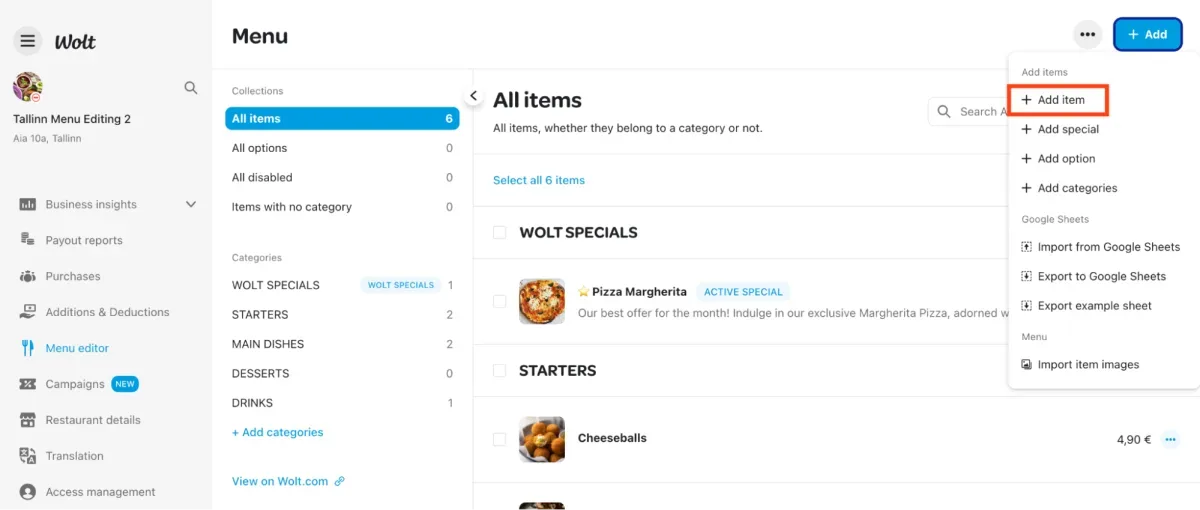
Task: Check the Pizza Margherita item checkbox
Action: coord(499,301)
